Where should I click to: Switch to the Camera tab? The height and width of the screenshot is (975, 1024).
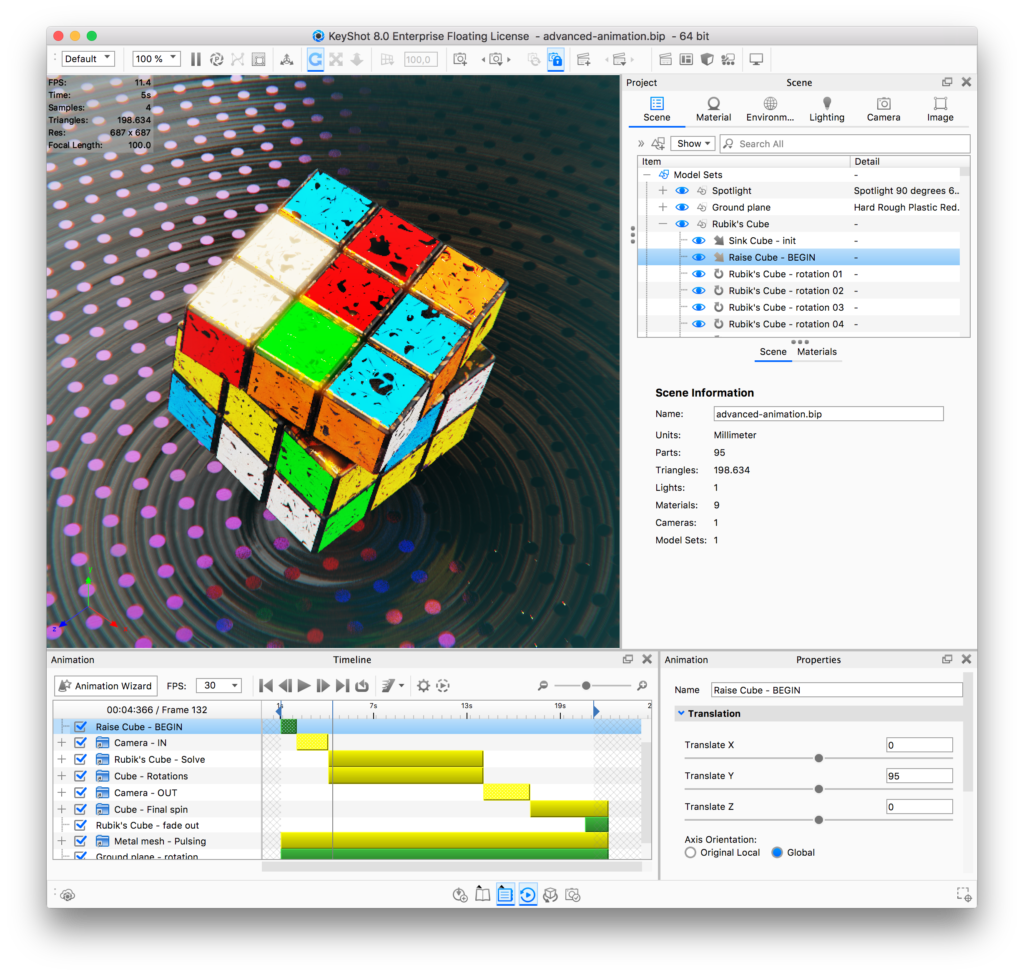click(883, 109)
